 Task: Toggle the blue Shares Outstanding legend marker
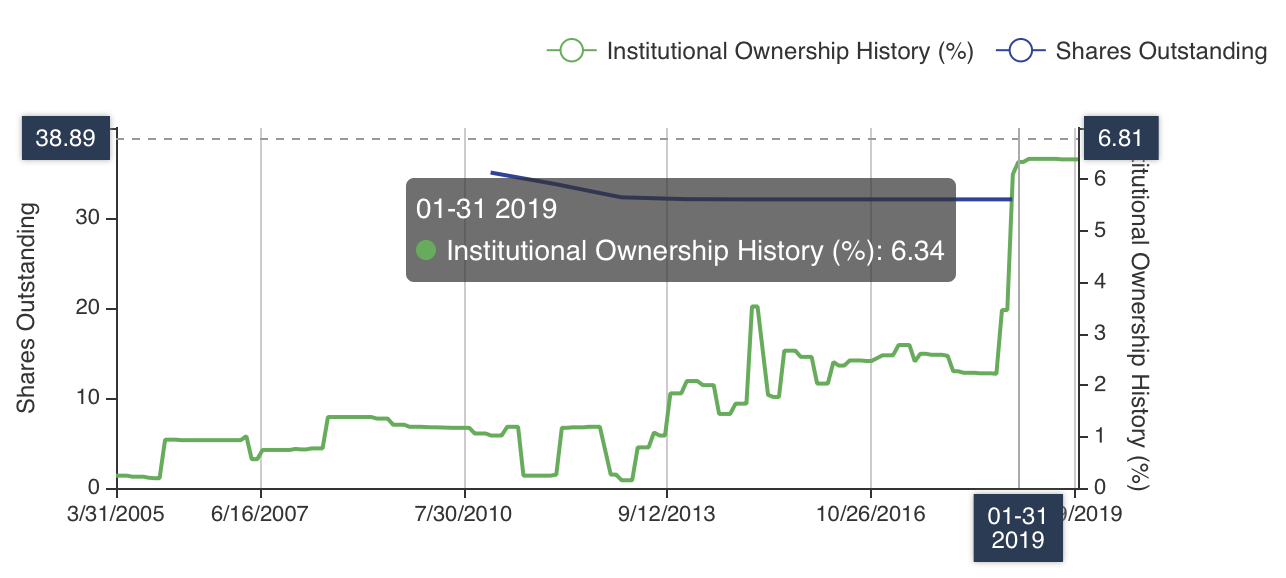[1021, 51]
